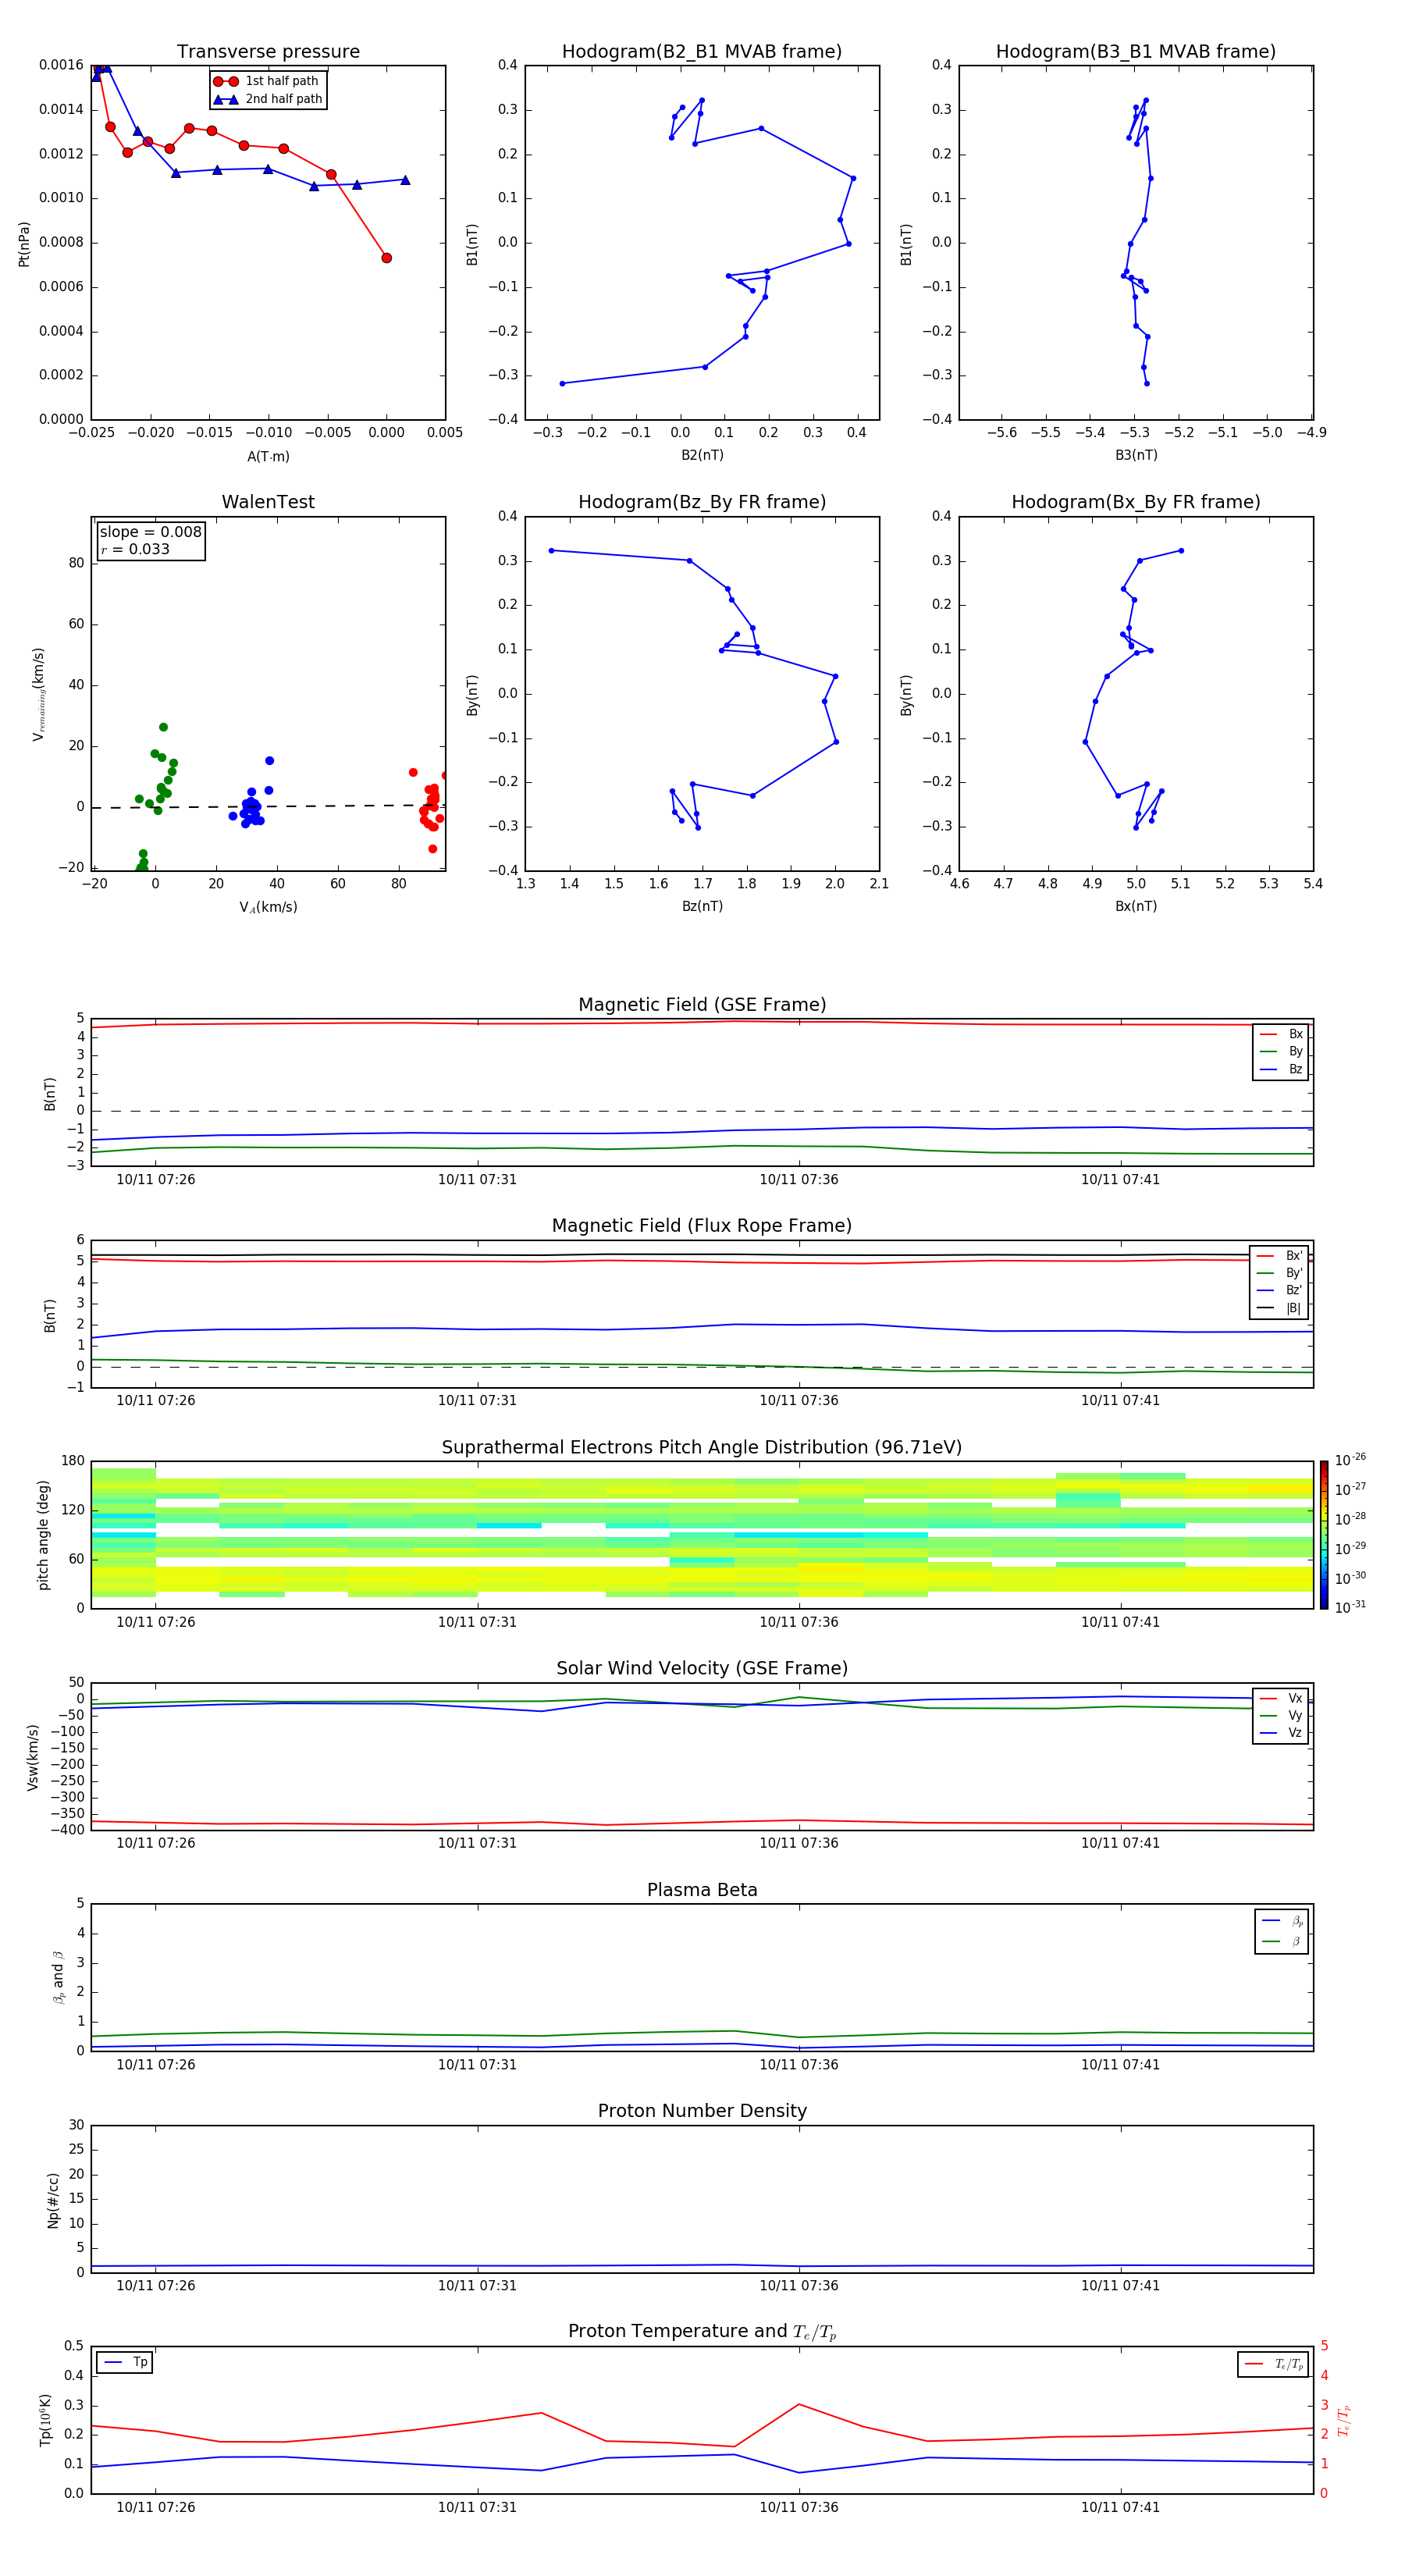The image size is (1405, 2576).
Task: Click '10/11 07:36' tick under Solar Wind Velocity
Action: [x=799, y=1842]
